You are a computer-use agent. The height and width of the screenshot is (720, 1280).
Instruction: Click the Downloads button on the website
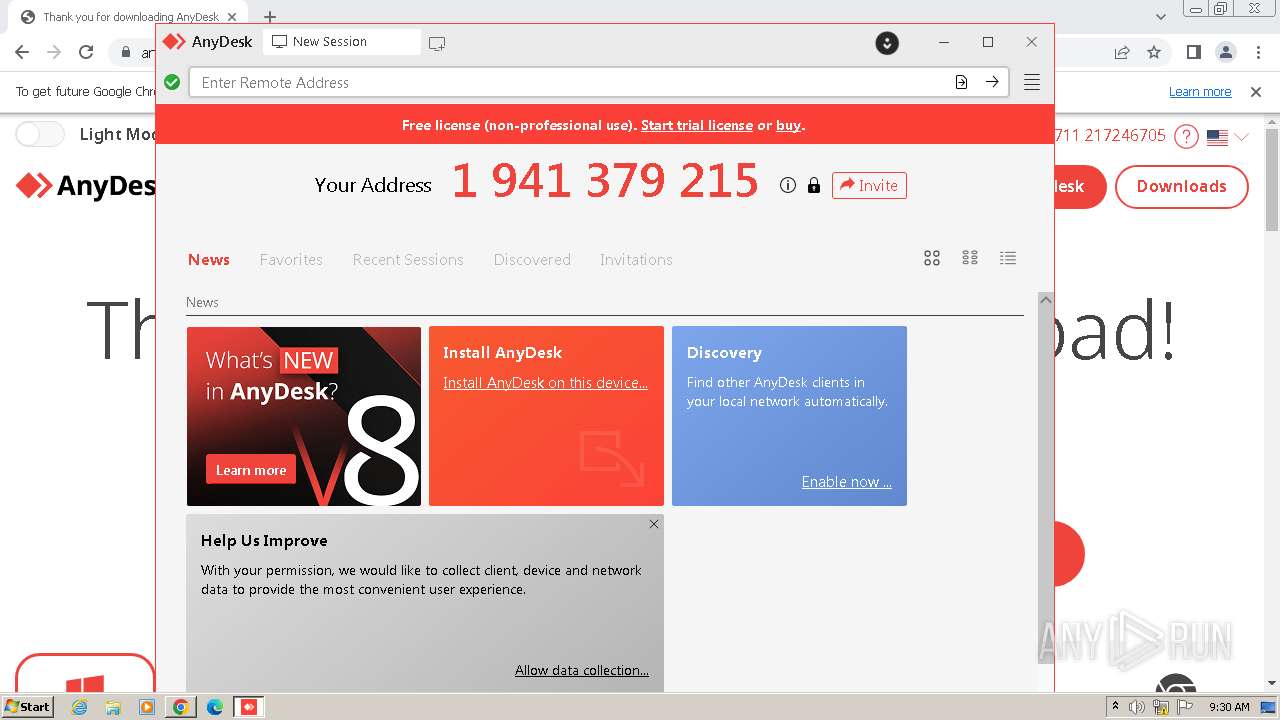tap(1181, 186)
